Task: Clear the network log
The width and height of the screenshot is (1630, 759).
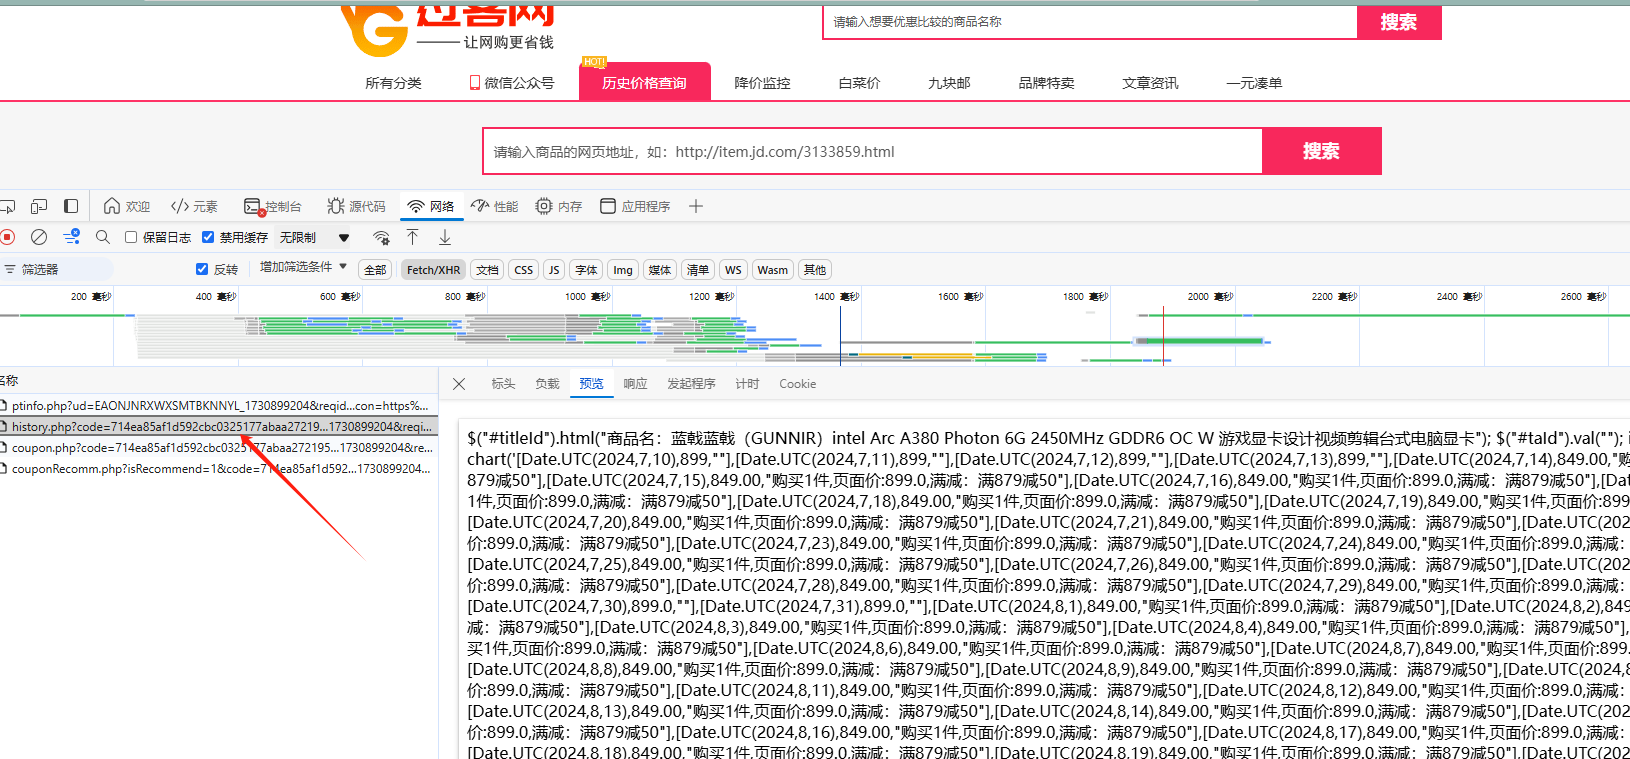Action: 39,237
